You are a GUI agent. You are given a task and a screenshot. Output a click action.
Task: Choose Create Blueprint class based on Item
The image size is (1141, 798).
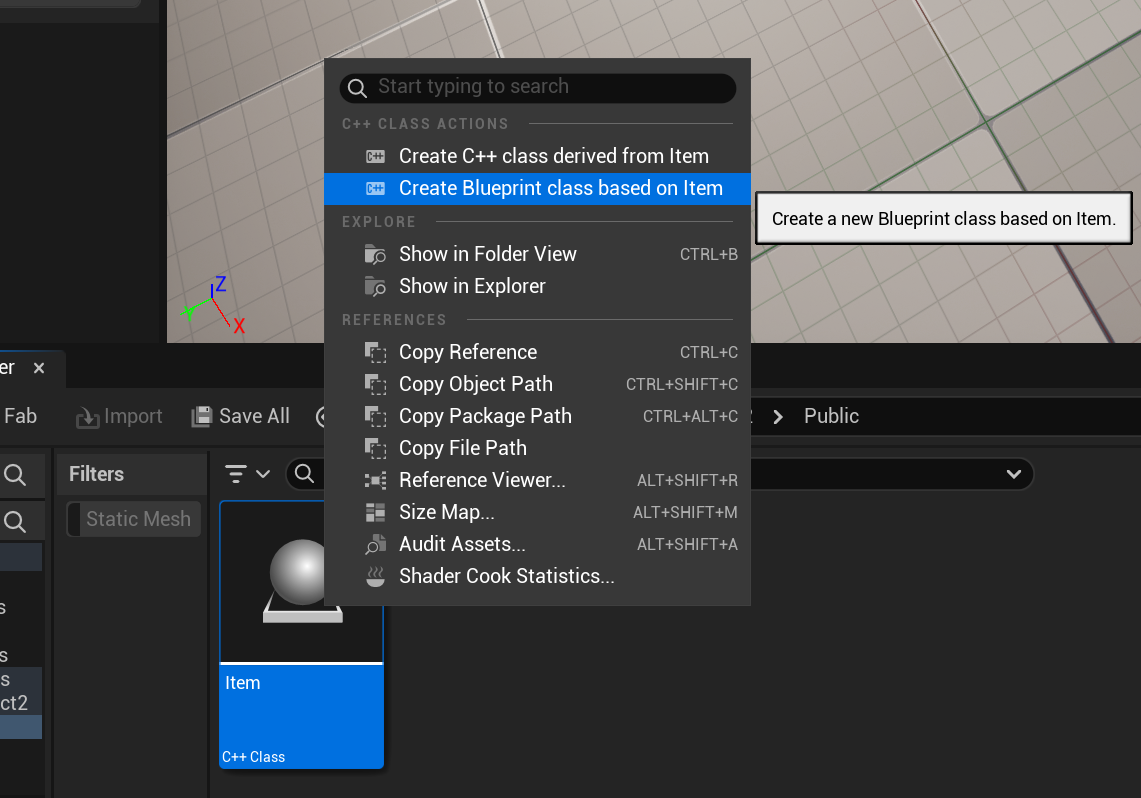pyautogui.click(x=537, y=188)
